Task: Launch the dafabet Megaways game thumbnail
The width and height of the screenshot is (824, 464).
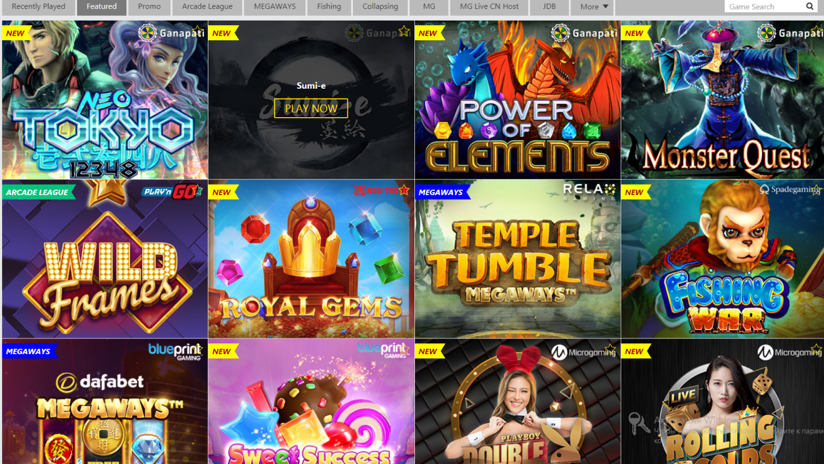Action: coord(105,402)
